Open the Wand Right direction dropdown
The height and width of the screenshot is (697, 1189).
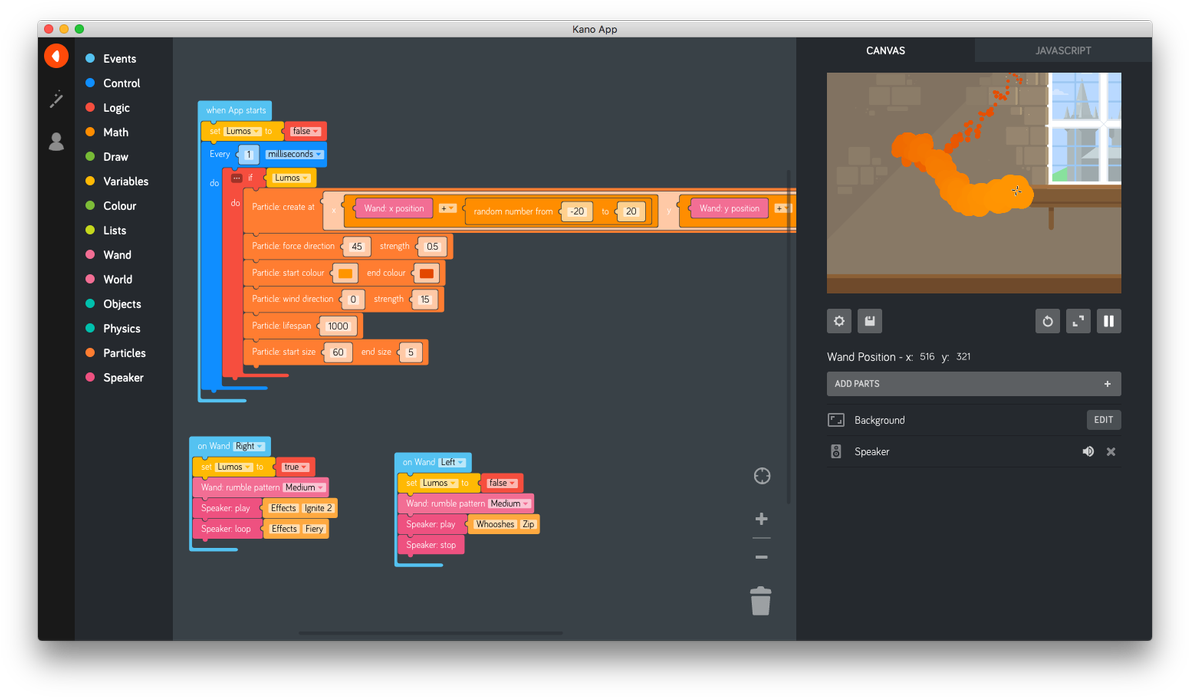(x=249, y=446)
